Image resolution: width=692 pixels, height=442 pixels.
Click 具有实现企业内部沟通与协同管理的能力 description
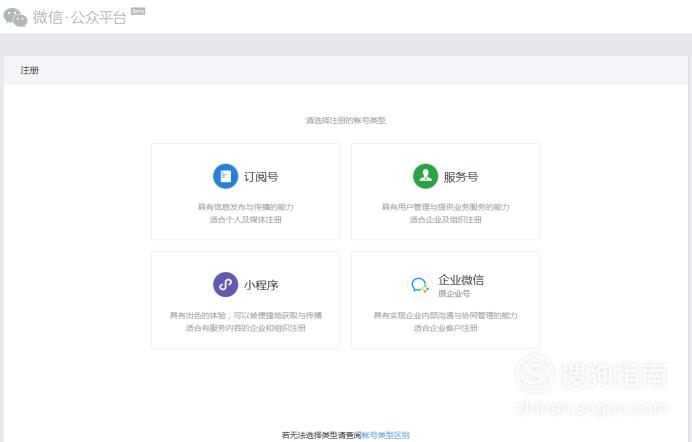(445, 315)
